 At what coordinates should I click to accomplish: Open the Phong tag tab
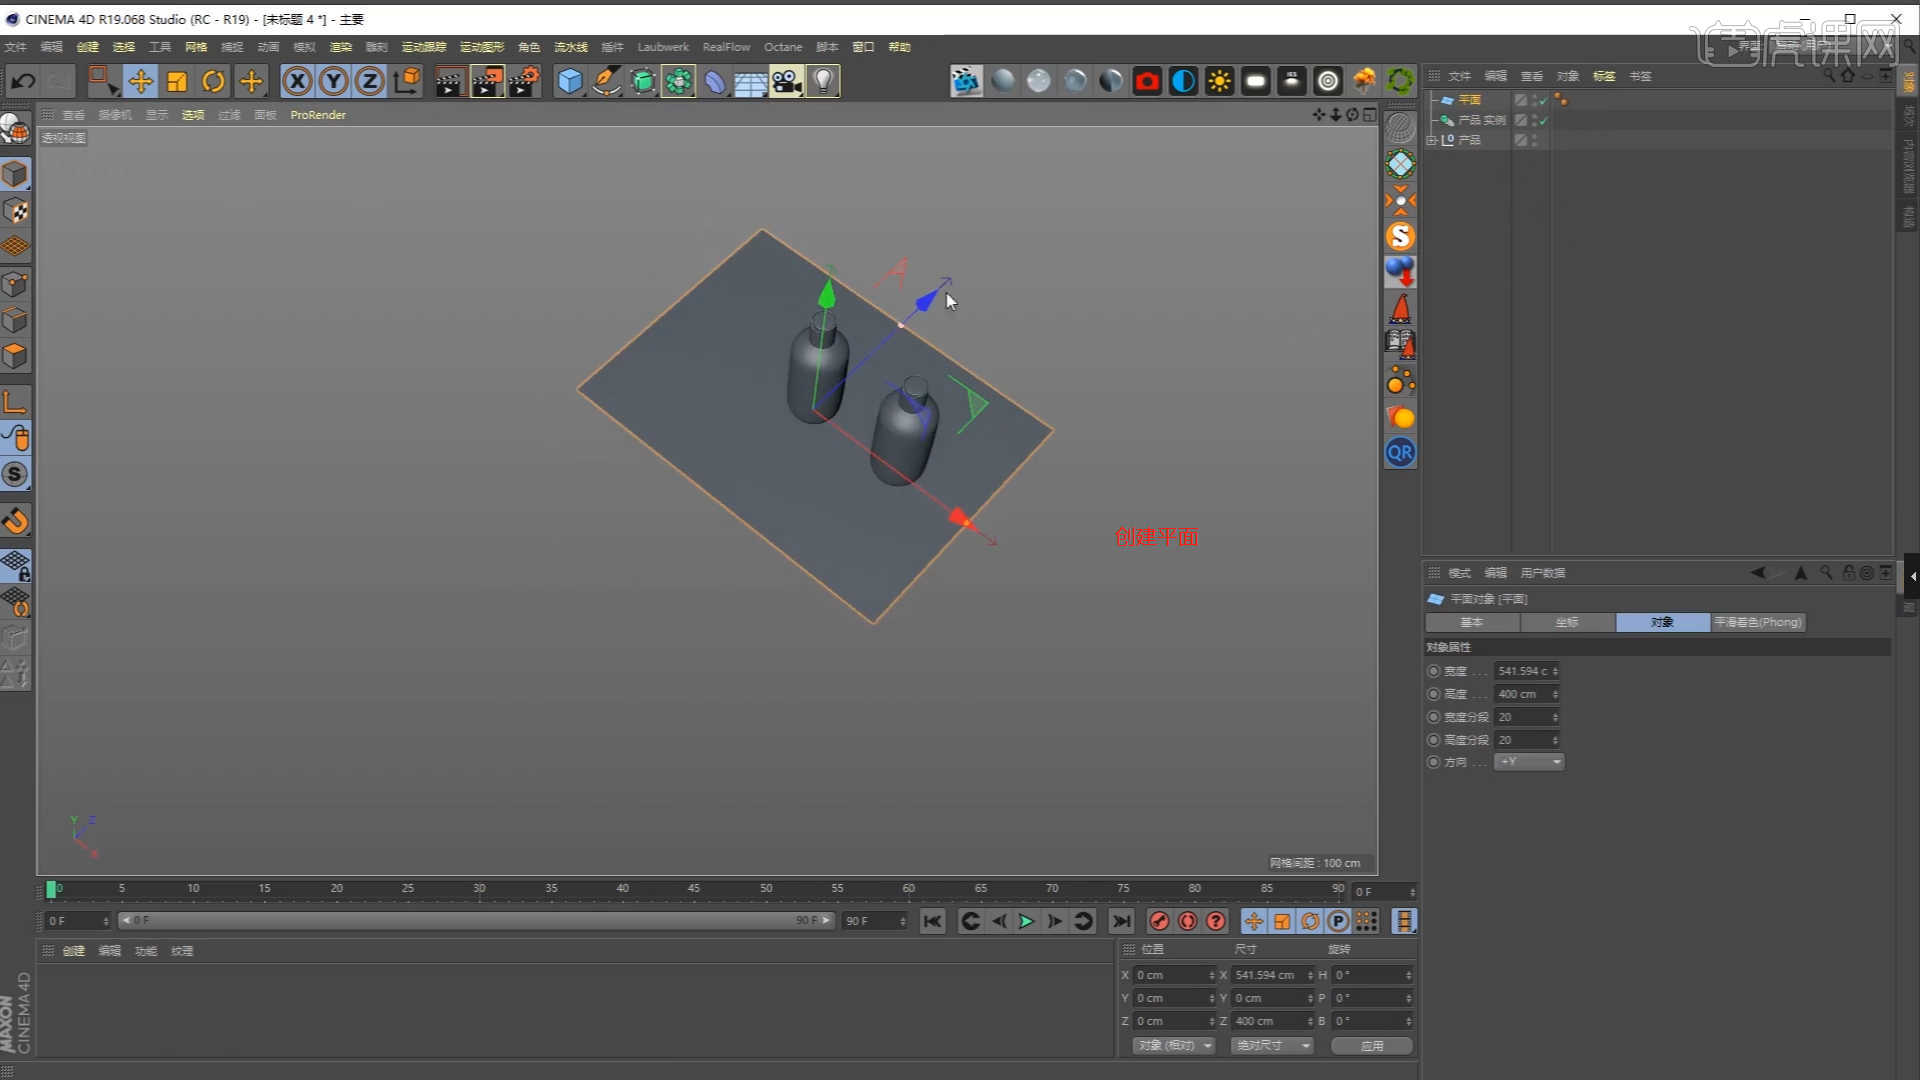[x=1758, y=622]
